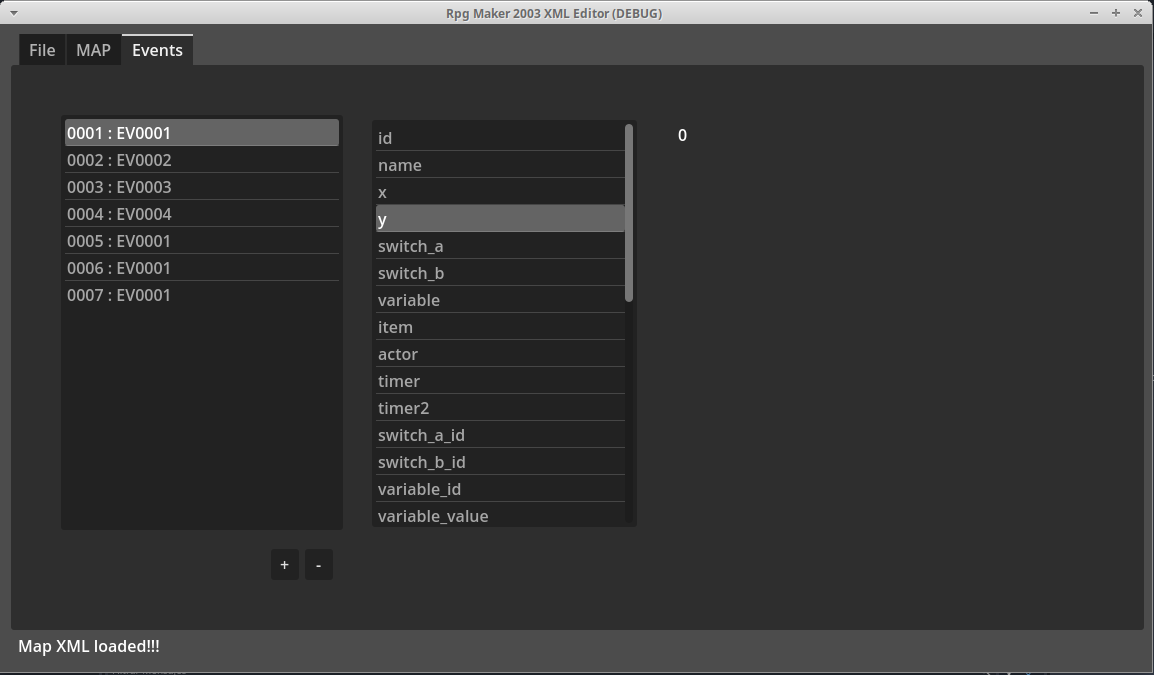Select event 0007 : EV0001
The image size is (1154, 675).
click(x=202, y=295)
